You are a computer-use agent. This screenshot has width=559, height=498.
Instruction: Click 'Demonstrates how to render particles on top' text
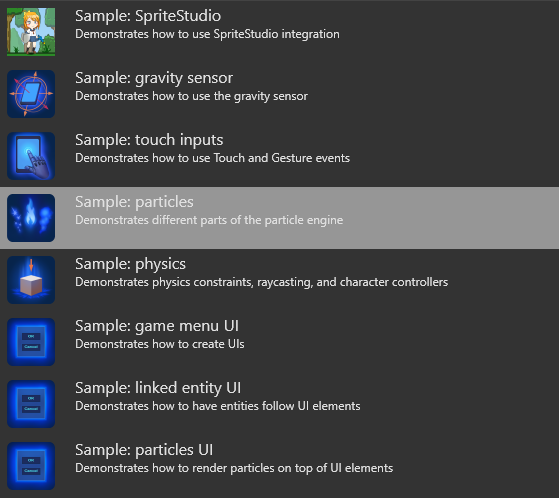coord(234,468)
